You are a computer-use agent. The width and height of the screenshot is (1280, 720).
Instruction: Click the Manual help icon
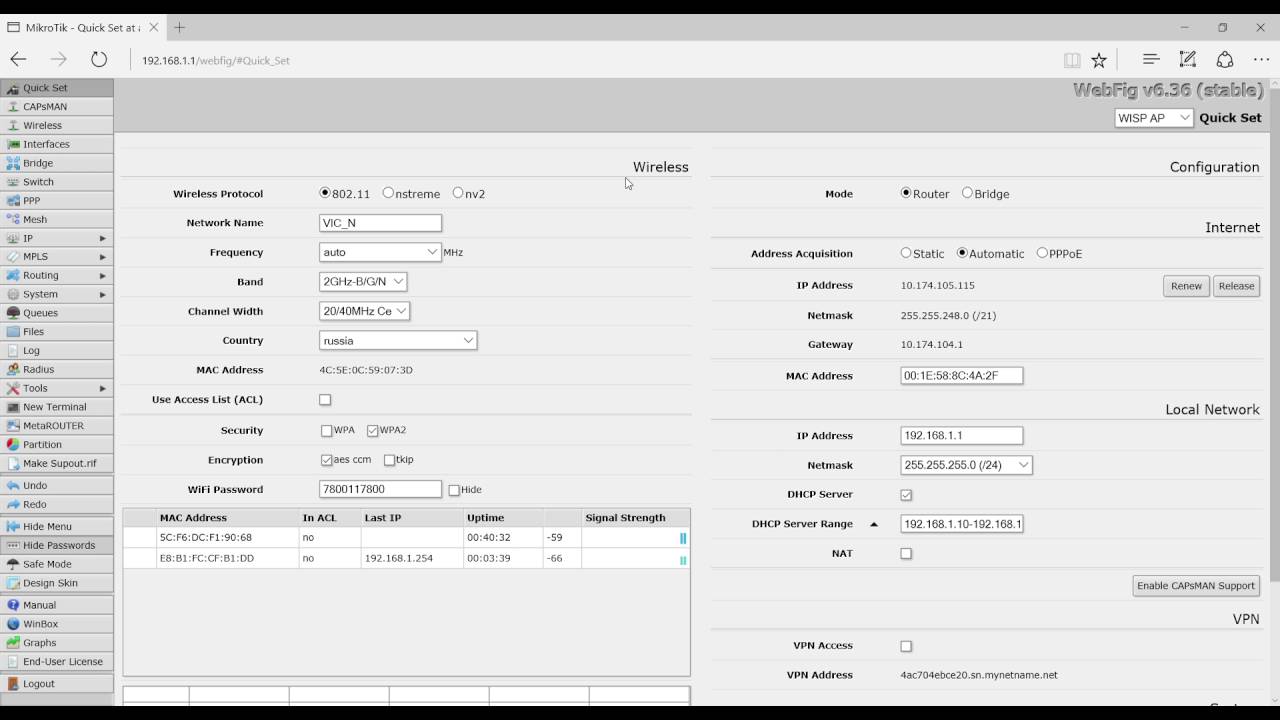(x=13, y=605)
